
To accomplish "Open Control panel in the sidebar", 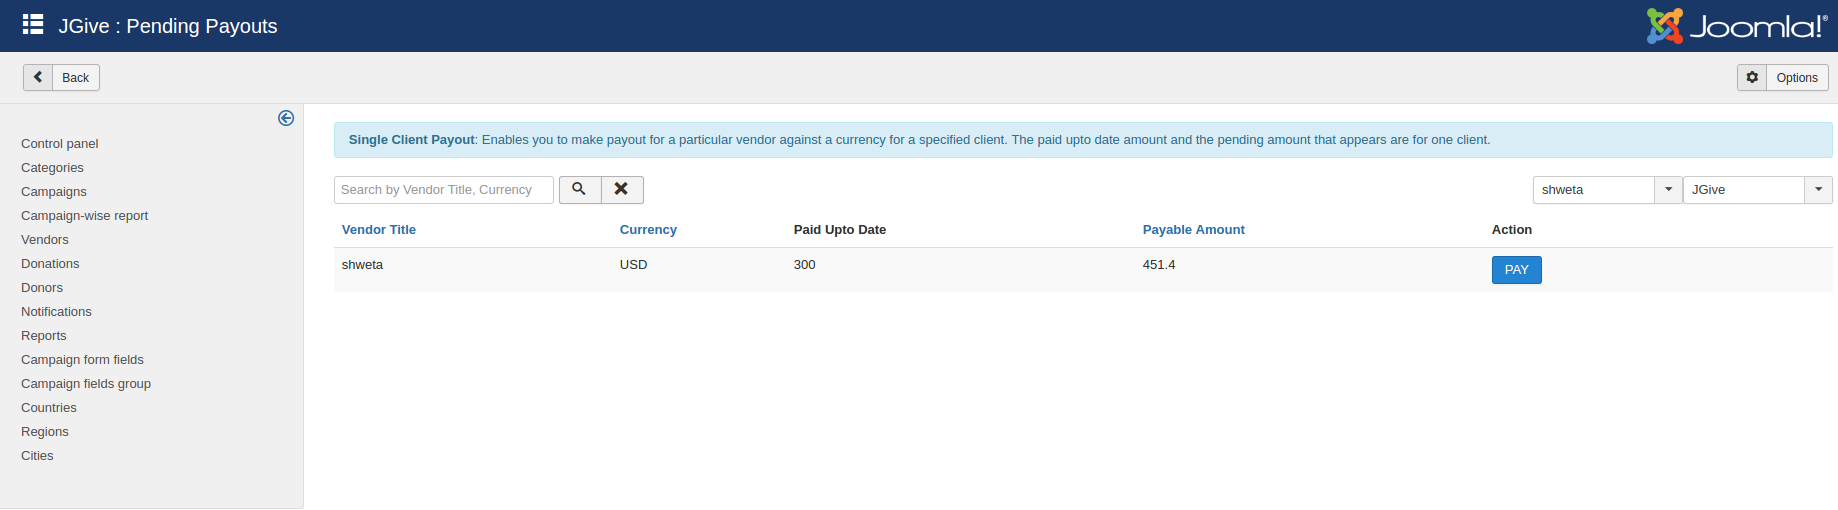I will click(x=60, y=144).
